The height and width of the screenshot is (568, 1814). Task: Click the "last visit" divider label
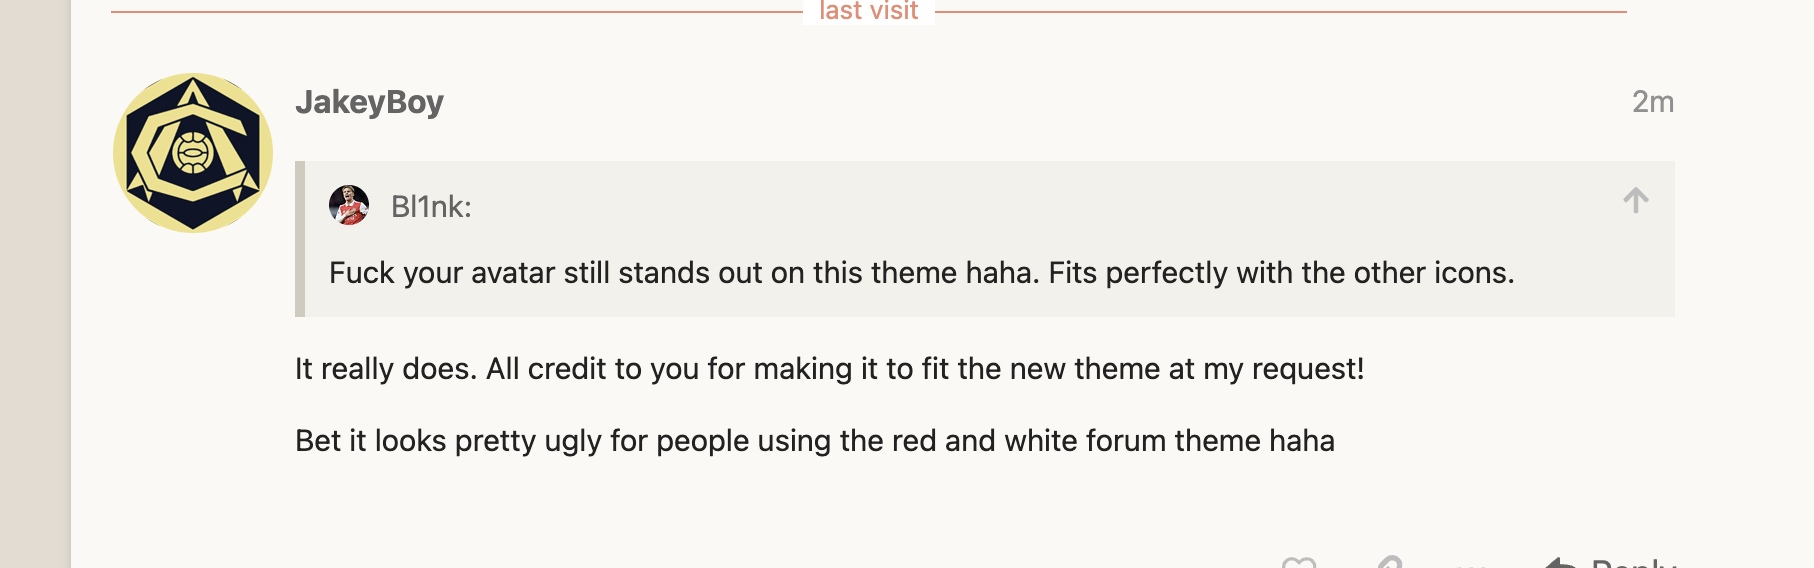[x=868, y=11]
